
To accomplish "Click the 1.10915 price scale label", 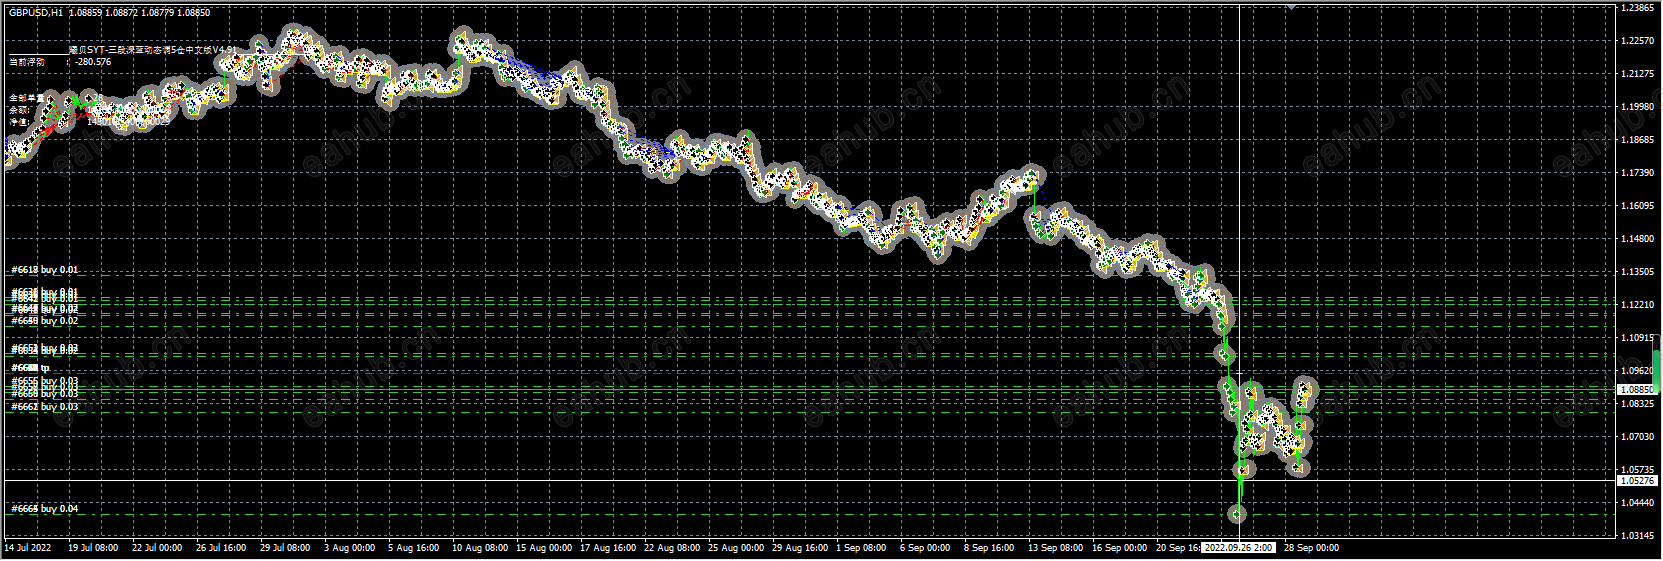I will 1637,338.
